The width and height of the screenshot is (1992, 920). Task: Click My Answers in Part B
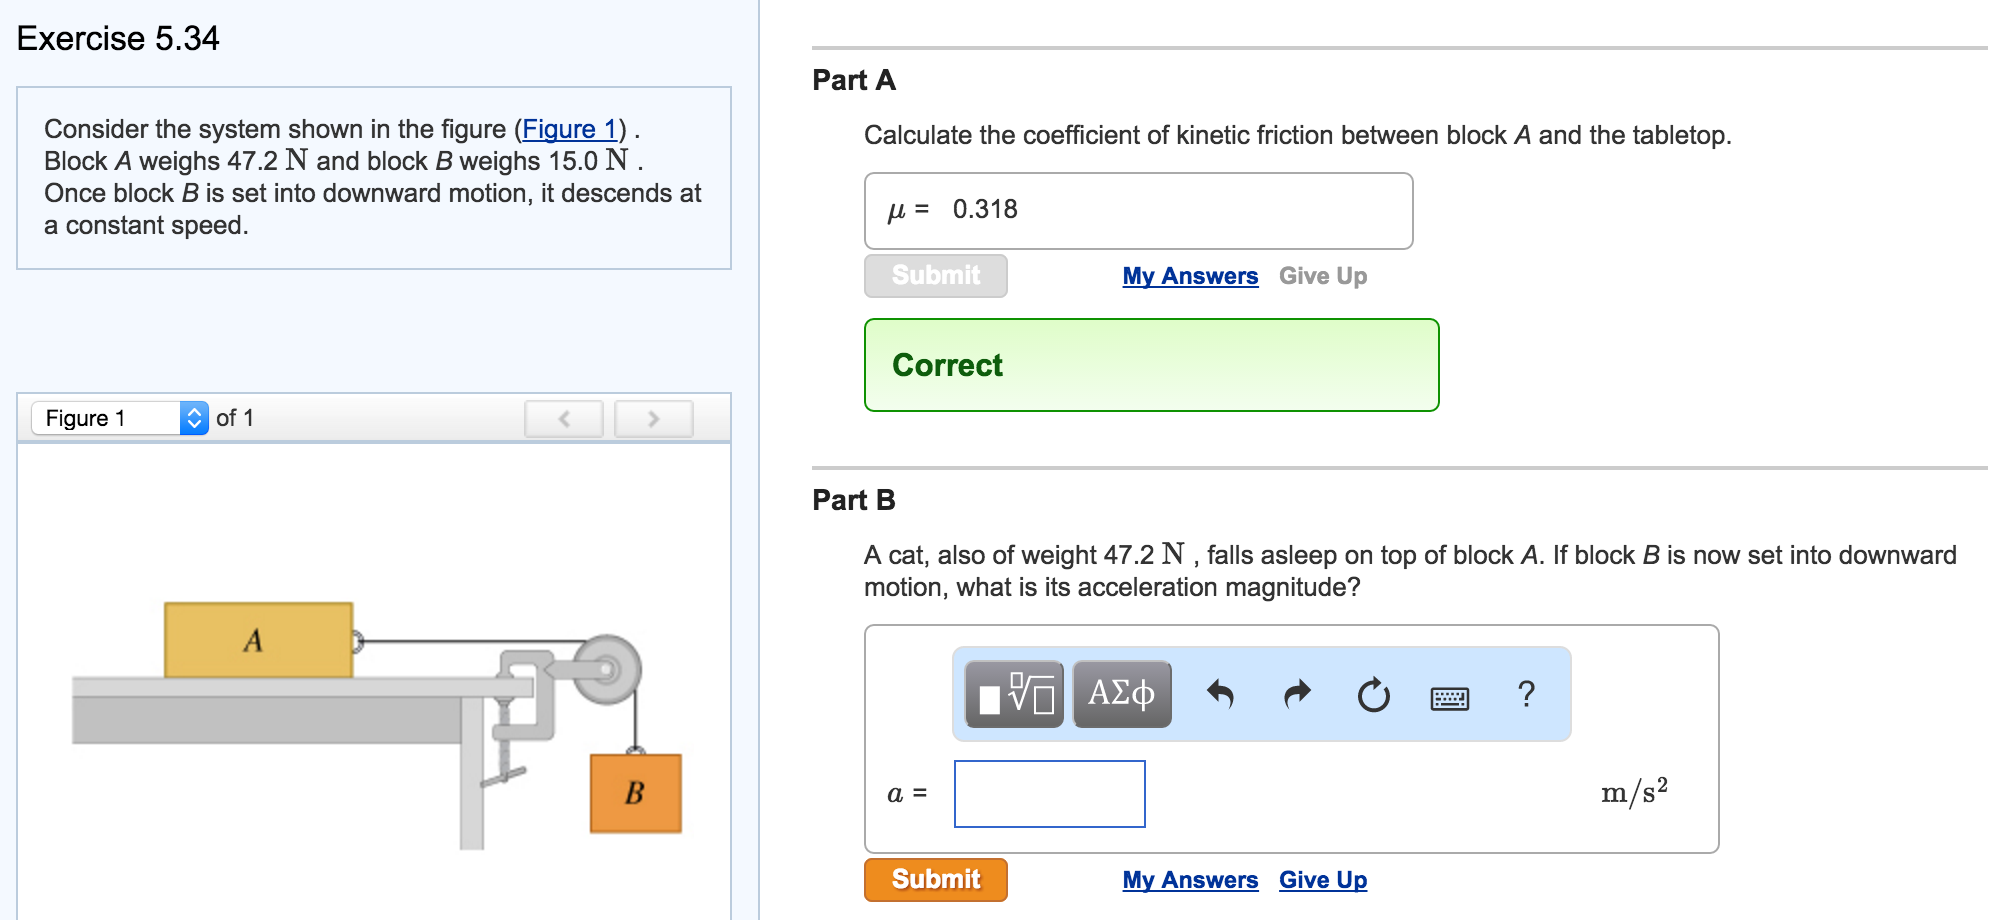point(1189,880)
